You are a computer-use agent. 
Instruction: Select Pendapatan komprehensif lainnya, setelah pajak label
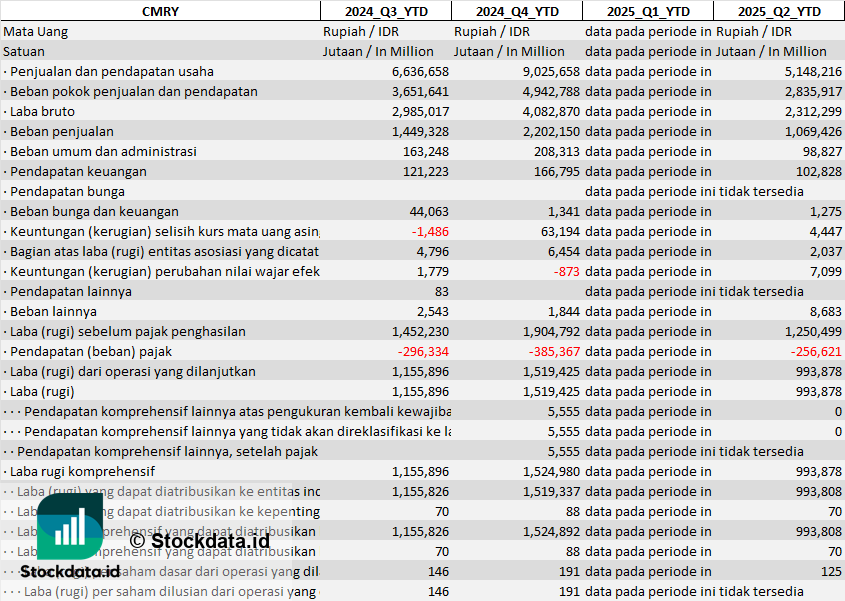(160, 451)
